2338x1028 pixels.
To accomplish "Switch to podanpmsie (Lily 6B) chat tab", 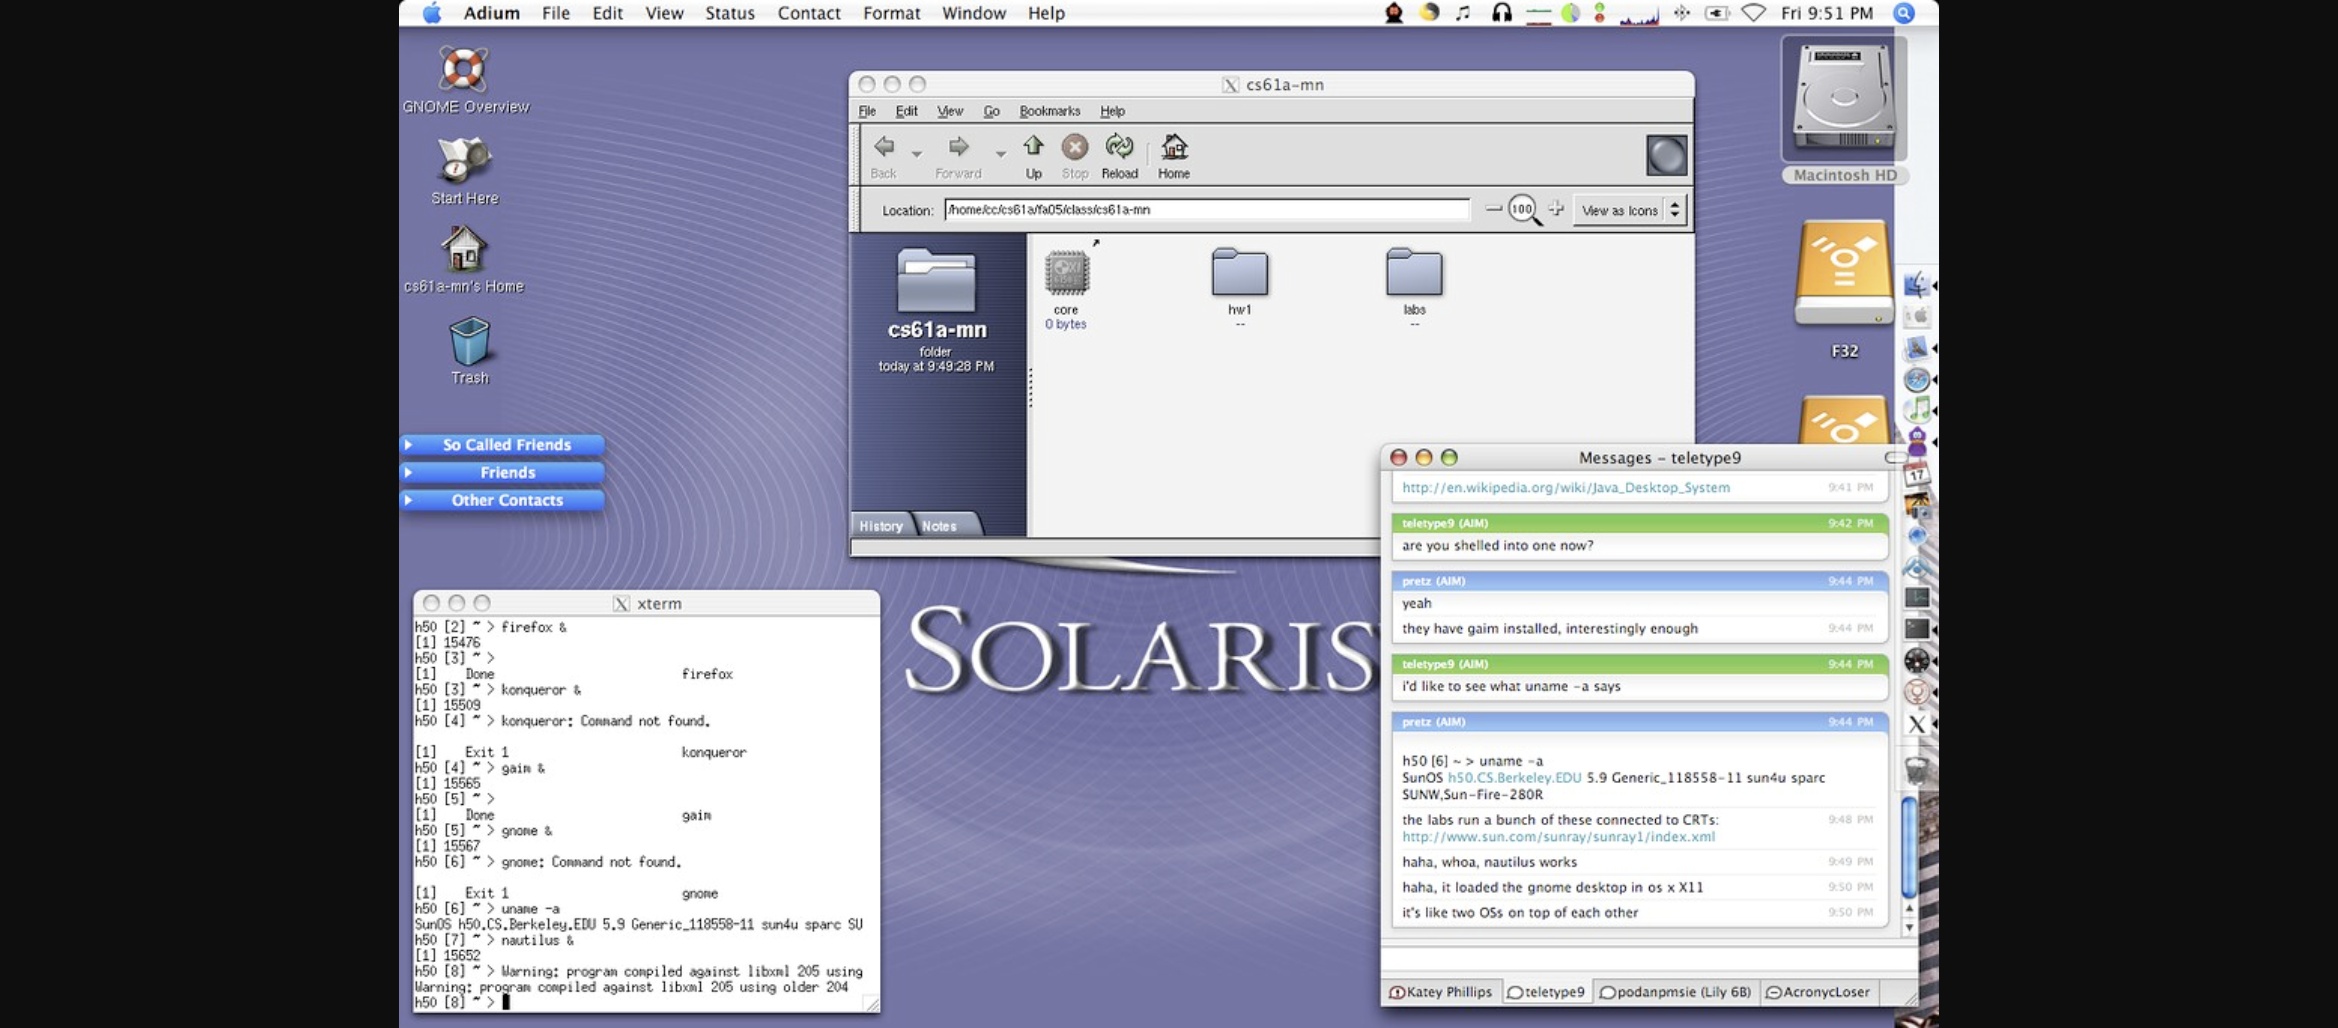I will point(1675,992).
